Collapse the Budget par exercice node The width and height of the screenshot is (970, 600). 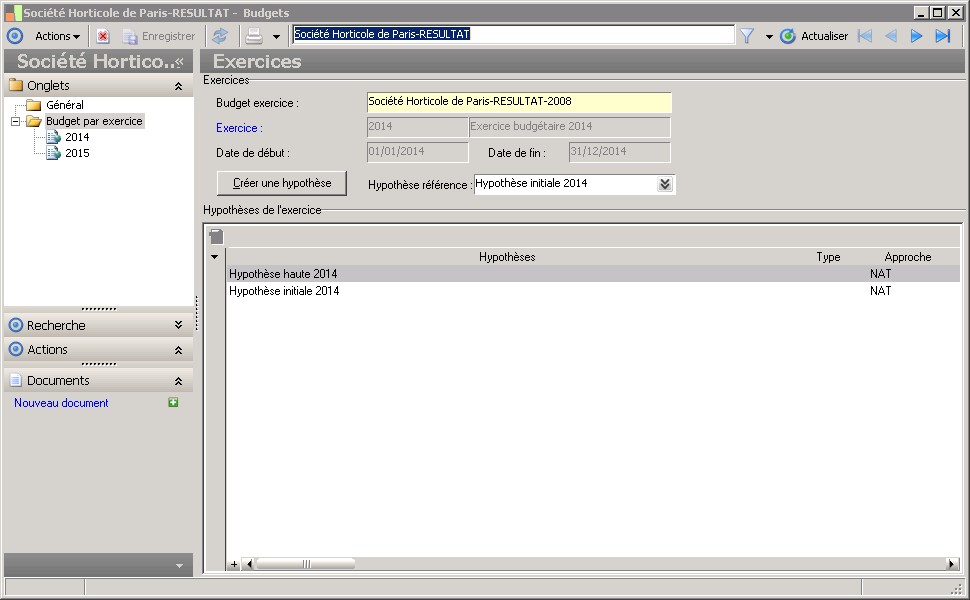15,121
